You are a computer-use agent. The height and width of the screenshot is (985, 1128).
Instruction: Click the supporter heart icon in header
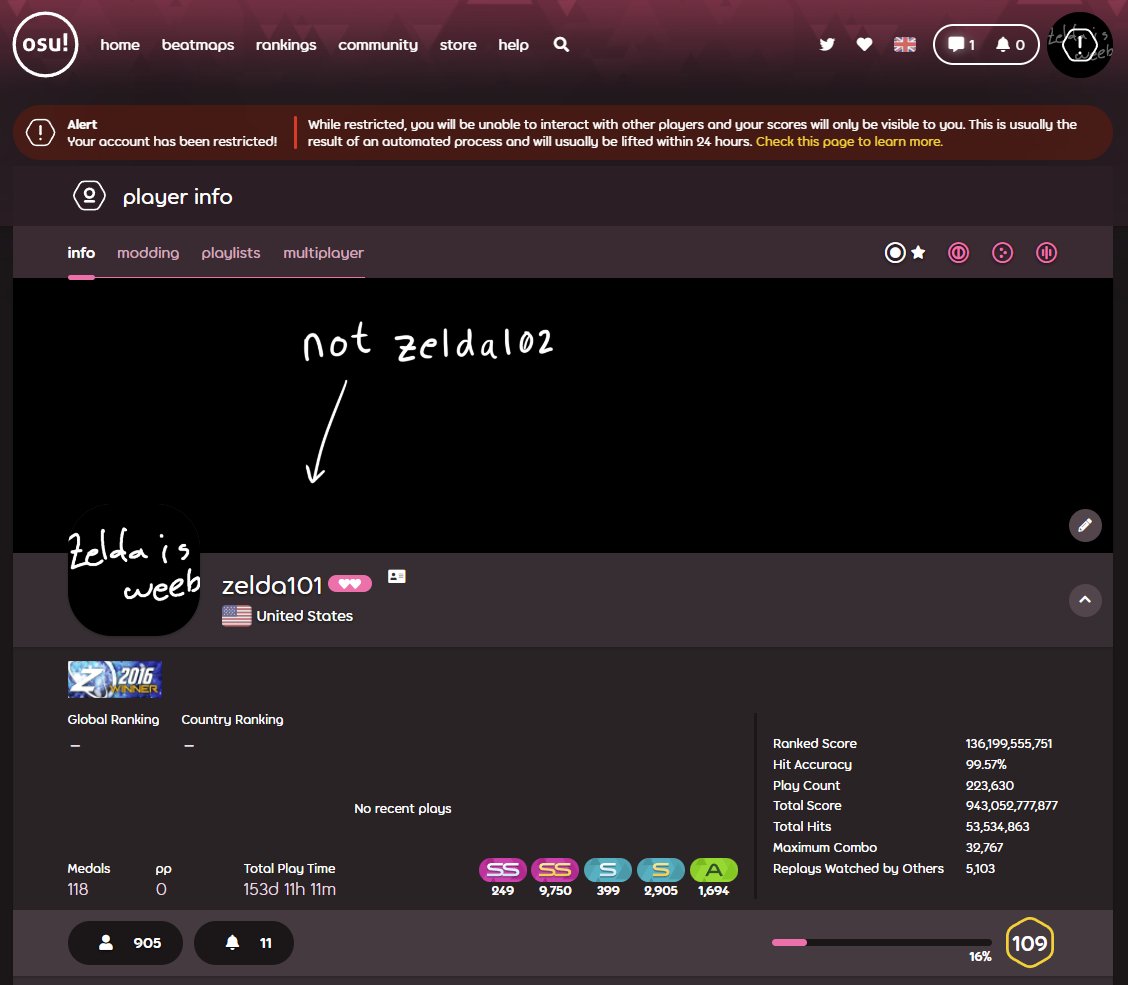pyautogui.click(x=865, y=45)
